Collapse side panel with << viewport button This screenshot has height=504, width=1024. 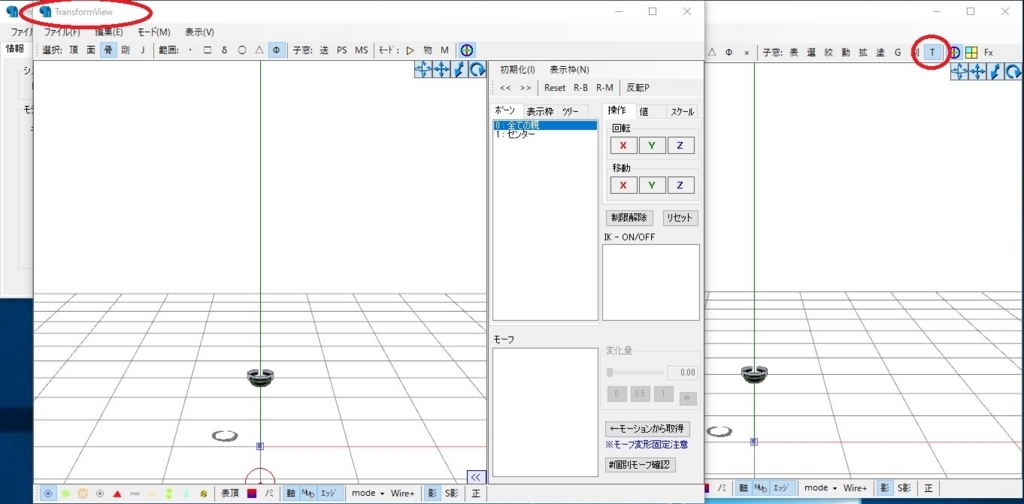pyautogui.click(x=476, y=477)
